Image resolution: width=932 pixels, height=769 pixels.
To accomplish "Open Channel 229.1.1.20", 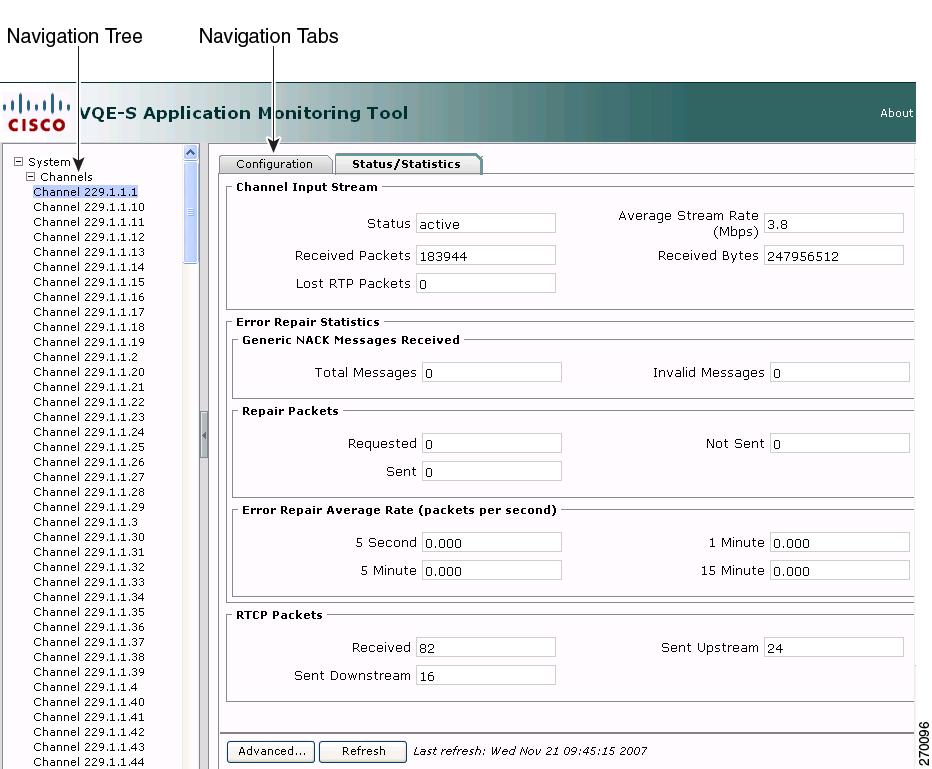I will (x=89, y=372).
